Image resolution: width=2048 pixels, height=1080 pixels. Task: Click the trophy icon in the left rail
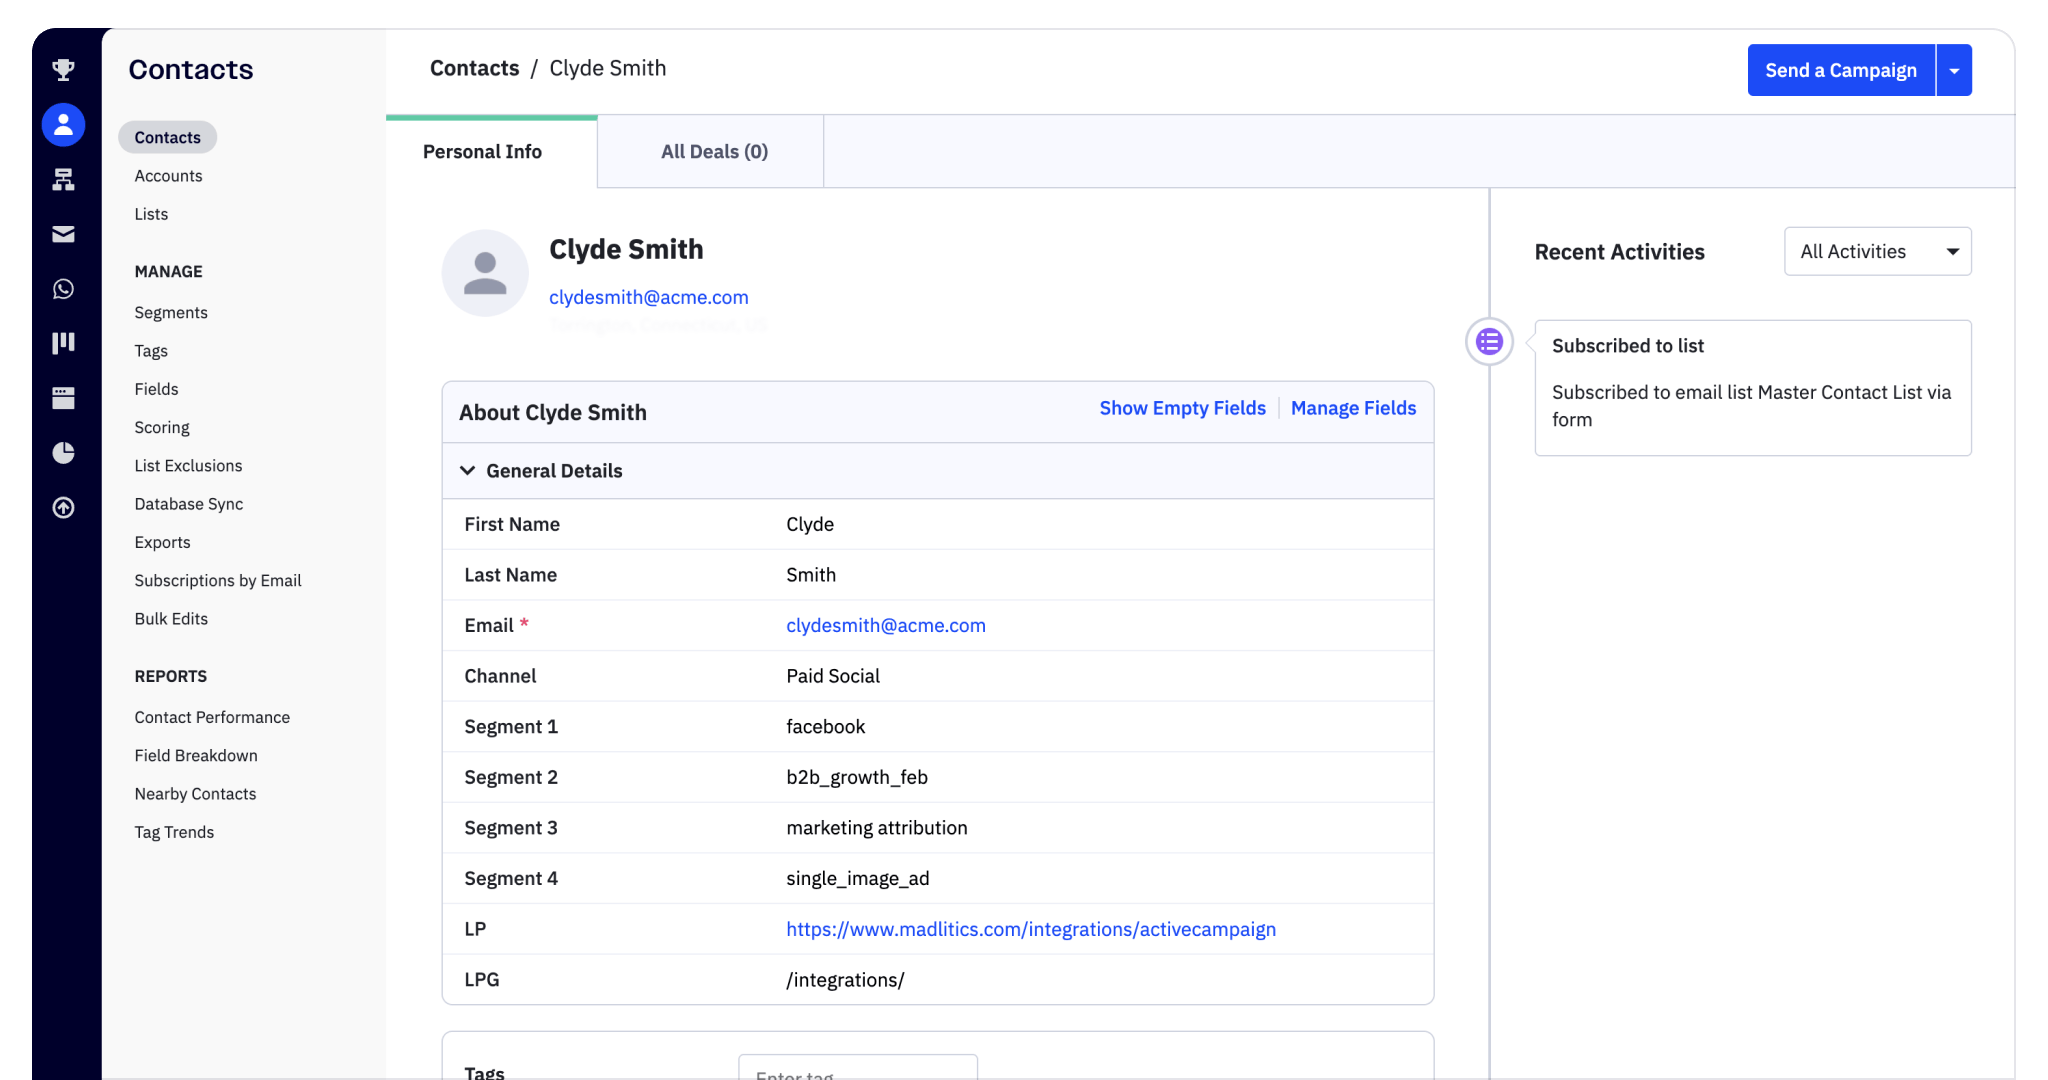(63, 70)
